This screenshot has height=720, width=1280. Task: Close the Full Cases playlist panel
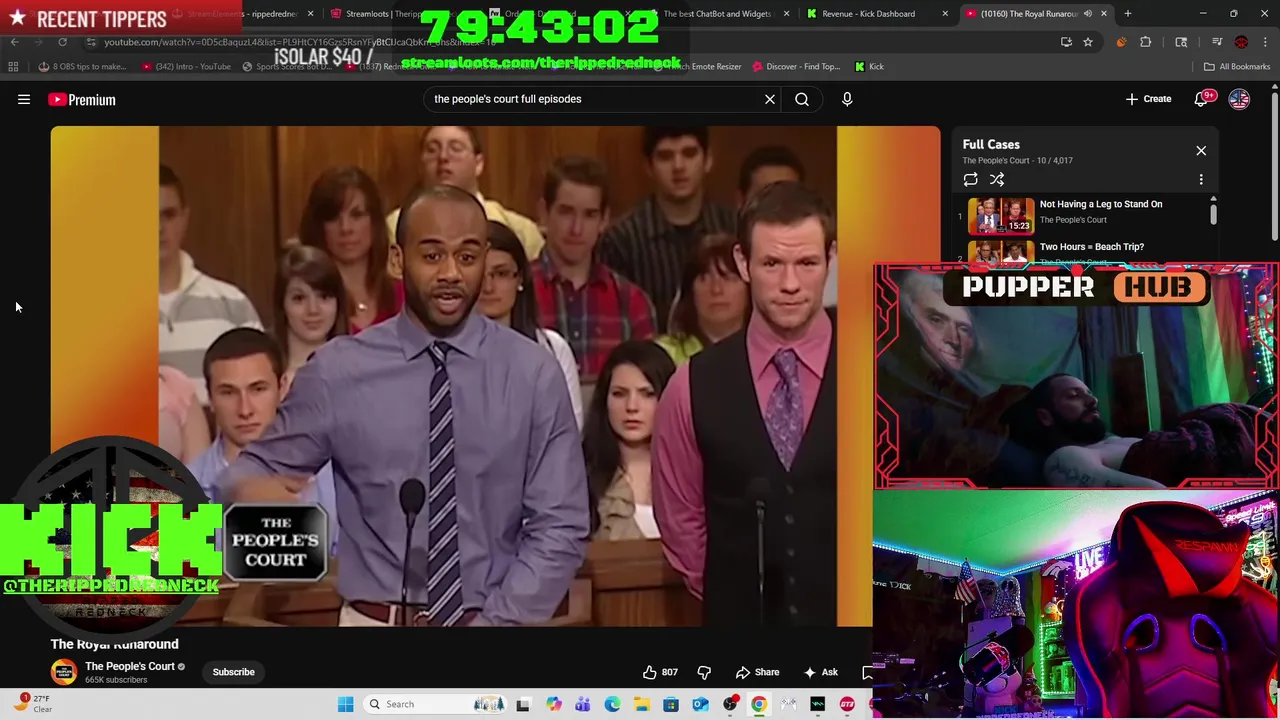point(1201,150)
